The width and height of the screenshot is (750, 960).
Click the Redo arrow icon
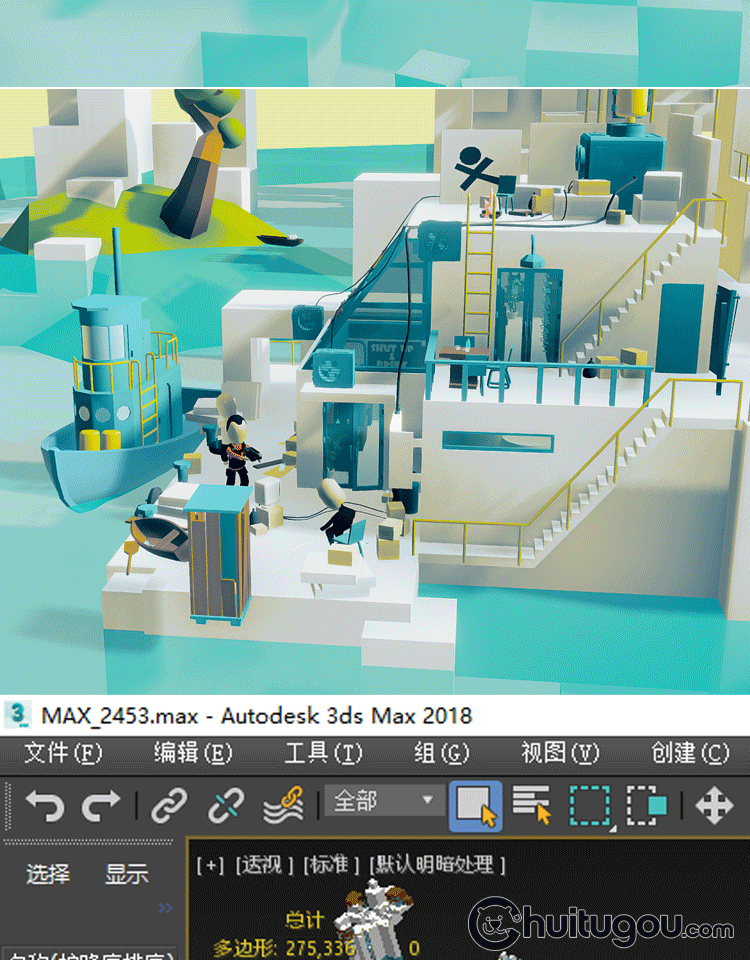[x=101, y=806]
